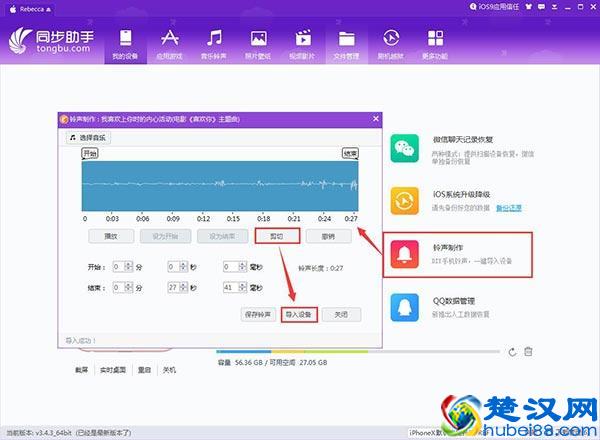600x440 pixels.
Task: Click the ringtone maker dialog title icon
Action: (x=64, y=119)
